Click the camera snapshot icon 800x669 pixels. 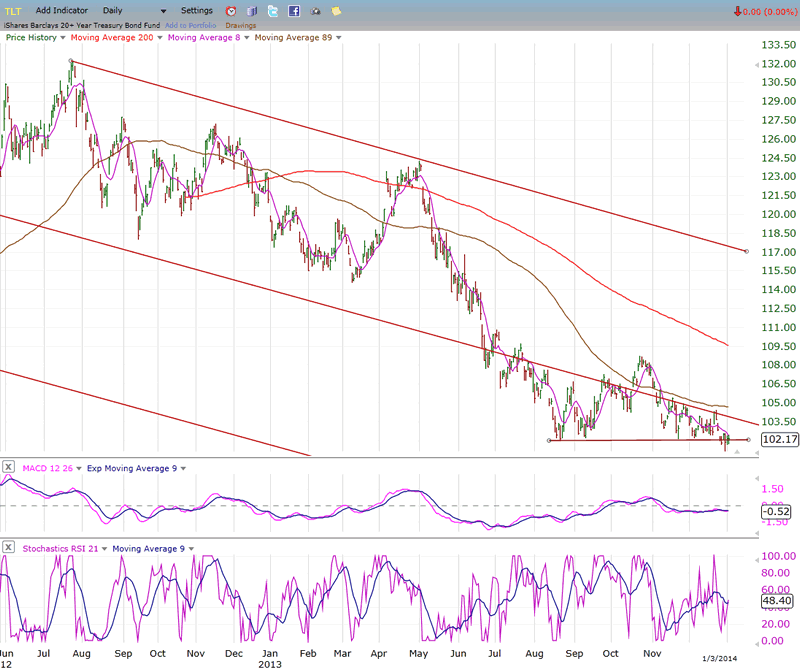[x=316, y=11]
